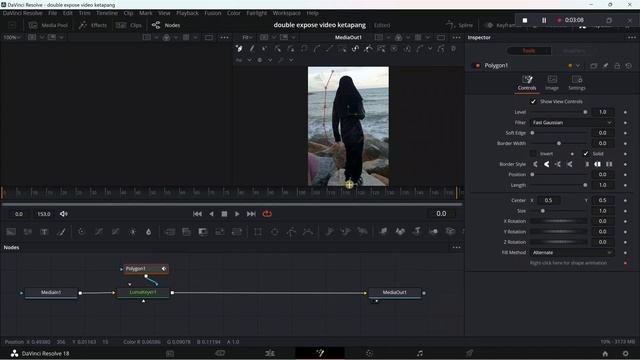Go to the Color page icon

tap(369, 353)
